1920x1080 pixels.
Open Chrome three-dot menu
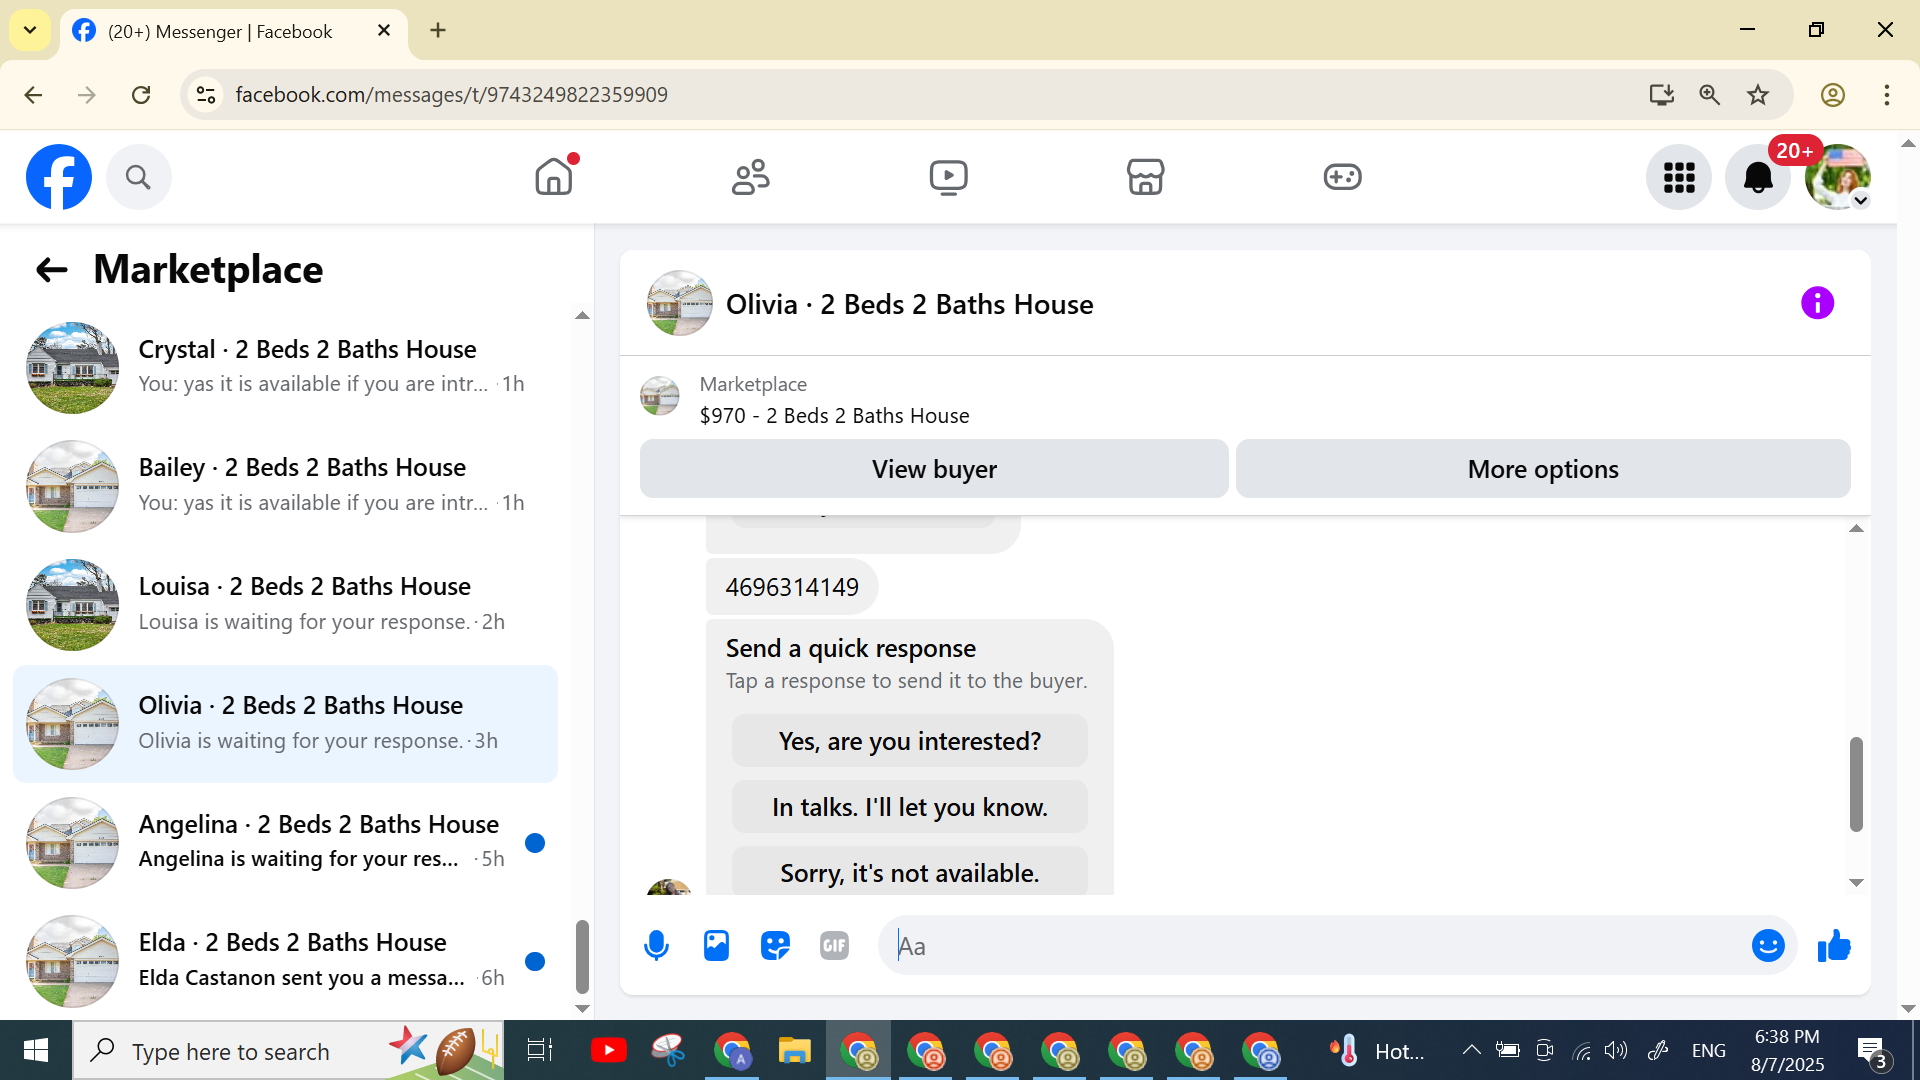click(1887, 95)
